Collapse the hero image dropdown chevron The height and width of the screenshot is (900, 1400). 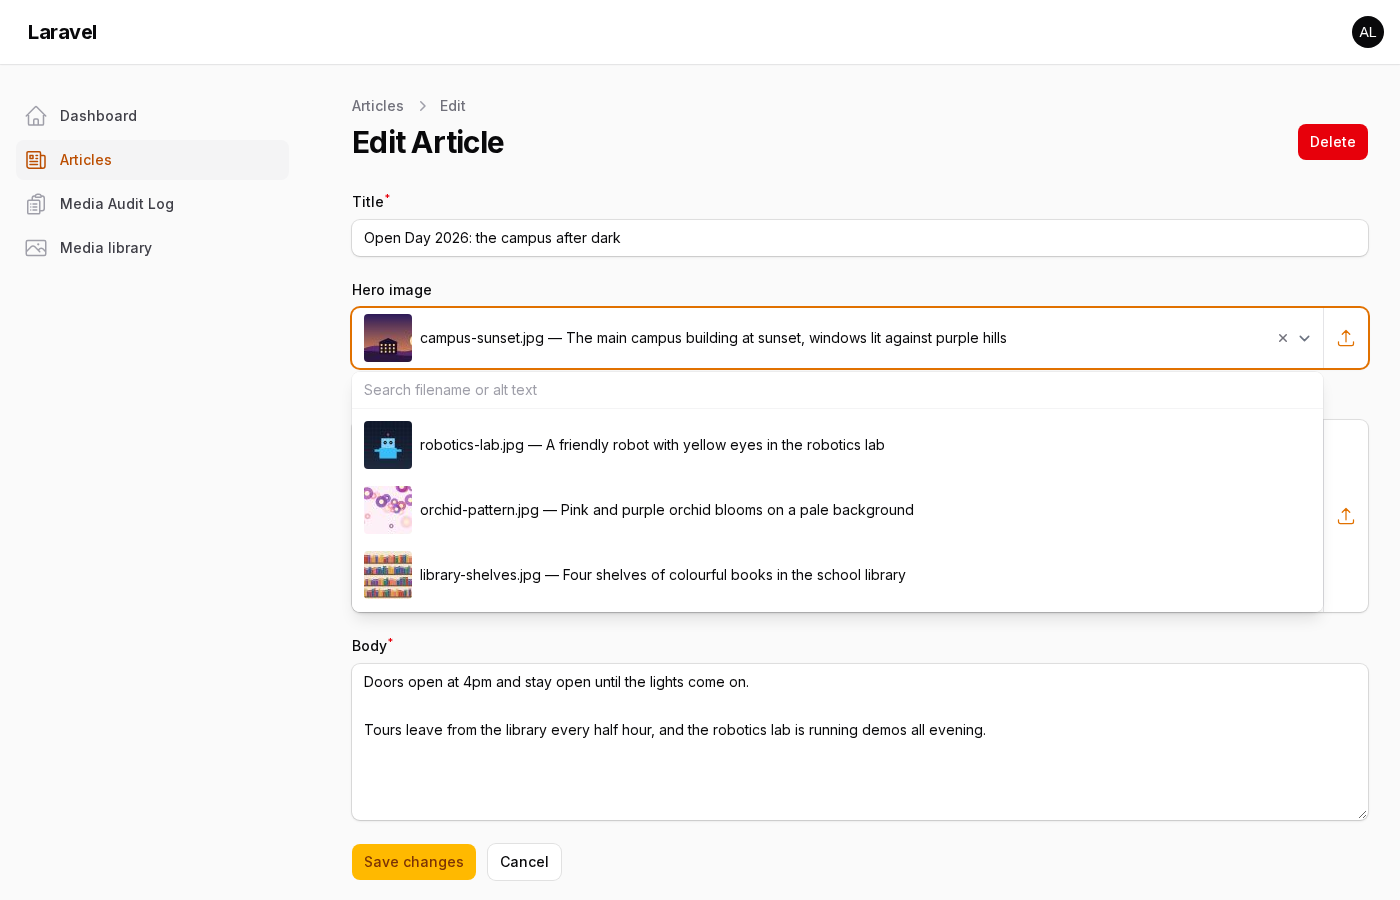pyautogui.click(x=1304, y=338)
